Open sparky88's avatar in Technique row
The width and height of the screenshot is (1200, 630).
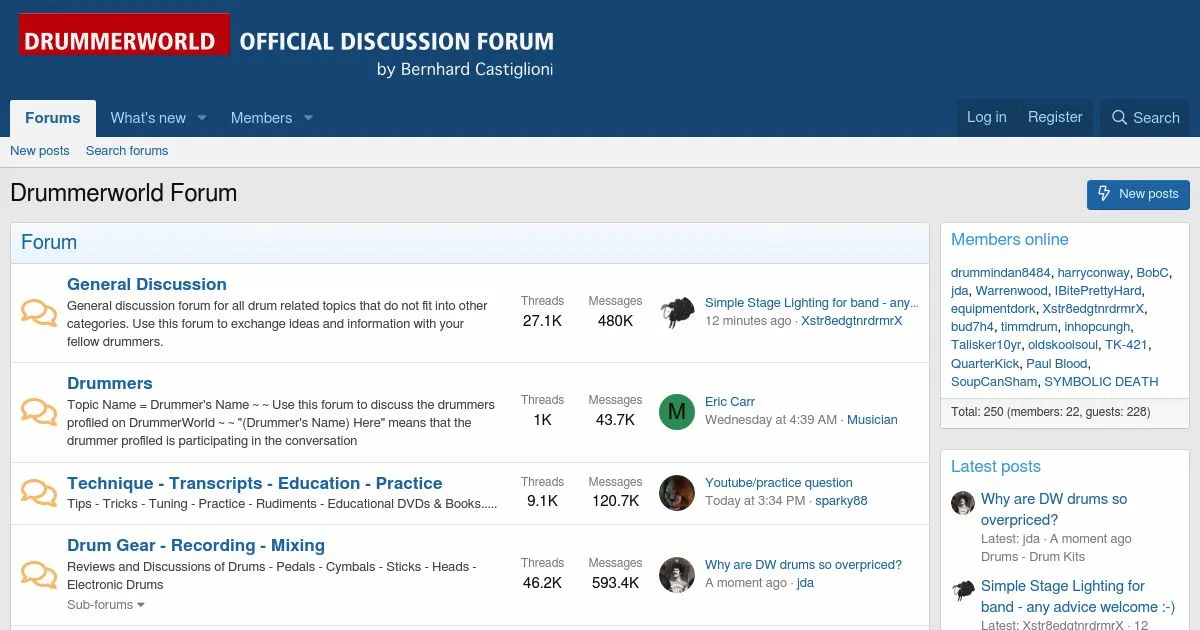[x=677, y=492]
